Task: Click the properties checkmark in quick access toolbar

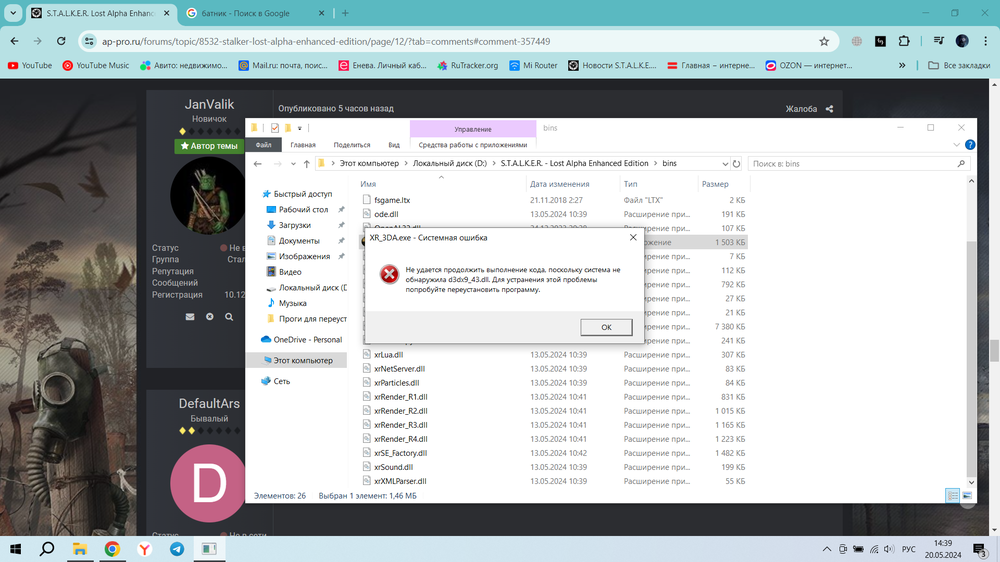Action: pyautogui.click(x=274, y=128)
